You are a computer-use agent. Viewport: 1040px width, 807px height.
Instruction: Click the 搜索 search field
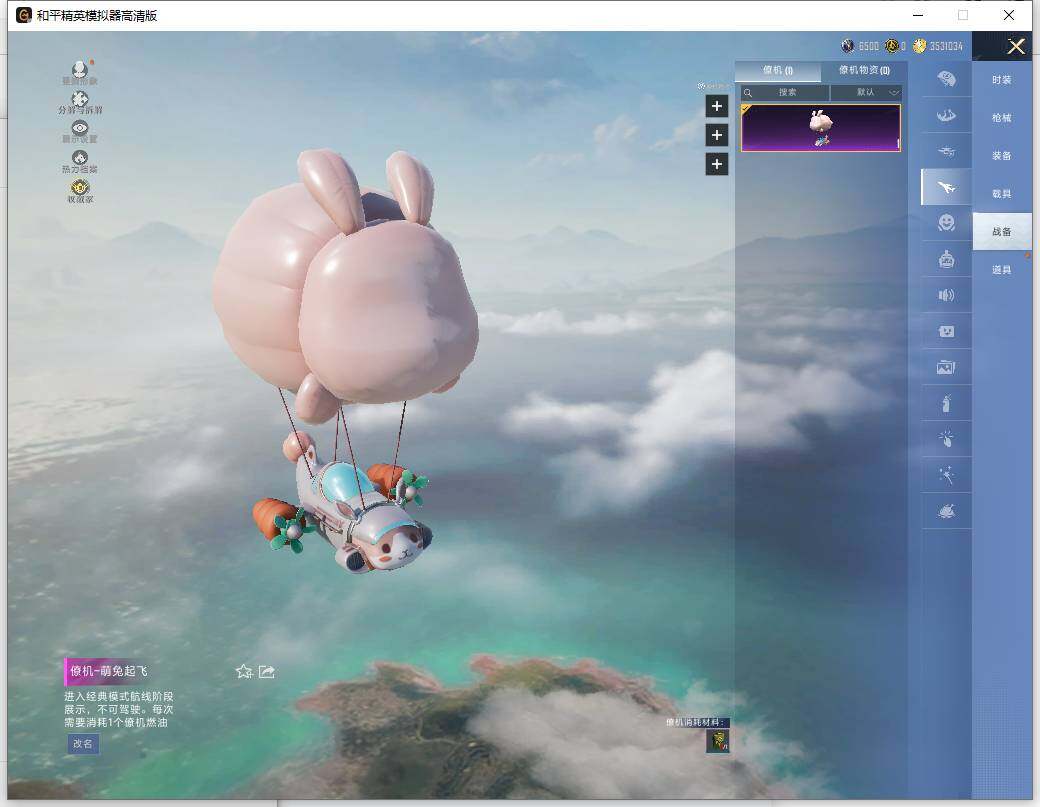785,92
